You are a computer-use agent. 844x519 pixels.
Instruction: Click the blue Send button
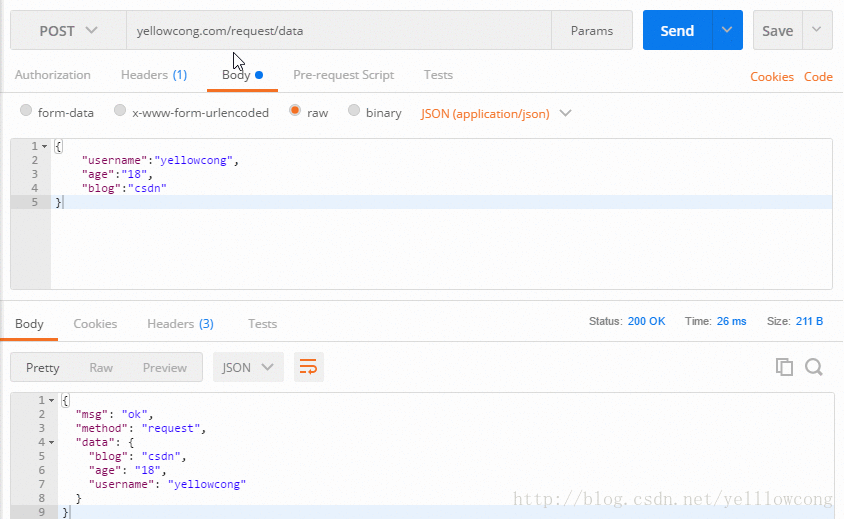677,31
